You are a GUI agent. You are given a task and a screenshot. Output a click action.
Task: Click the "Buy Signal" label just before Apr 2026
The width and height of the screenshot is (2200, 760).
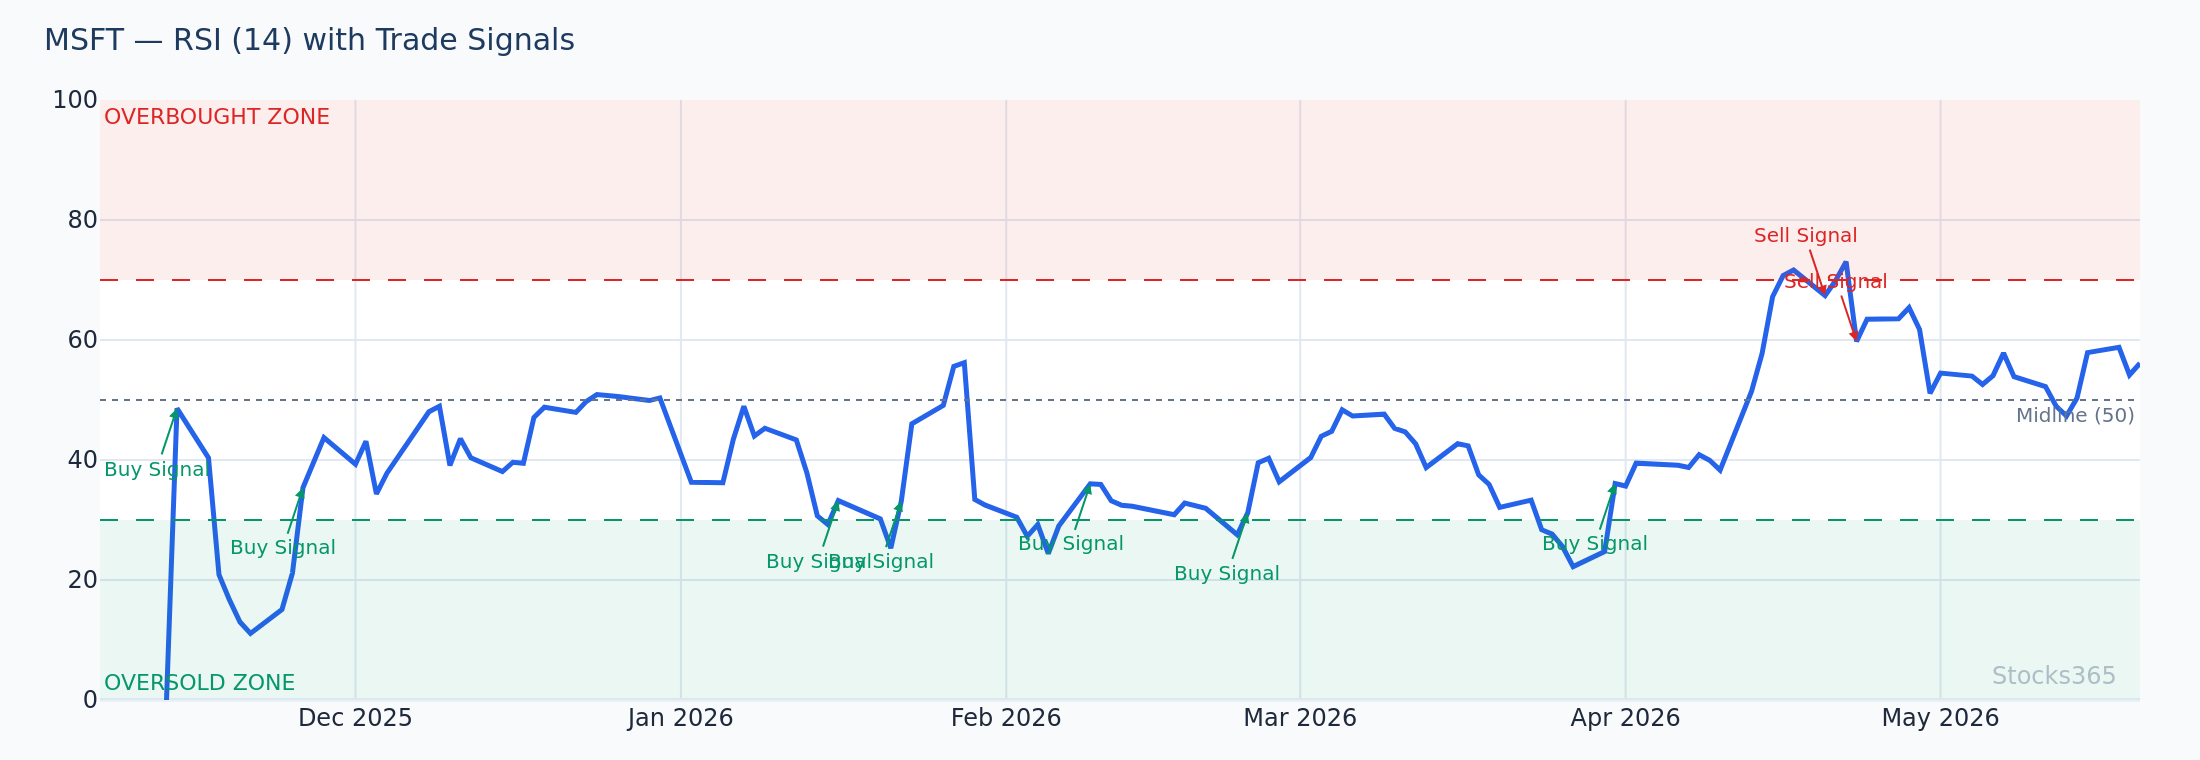coord(1595,544)
